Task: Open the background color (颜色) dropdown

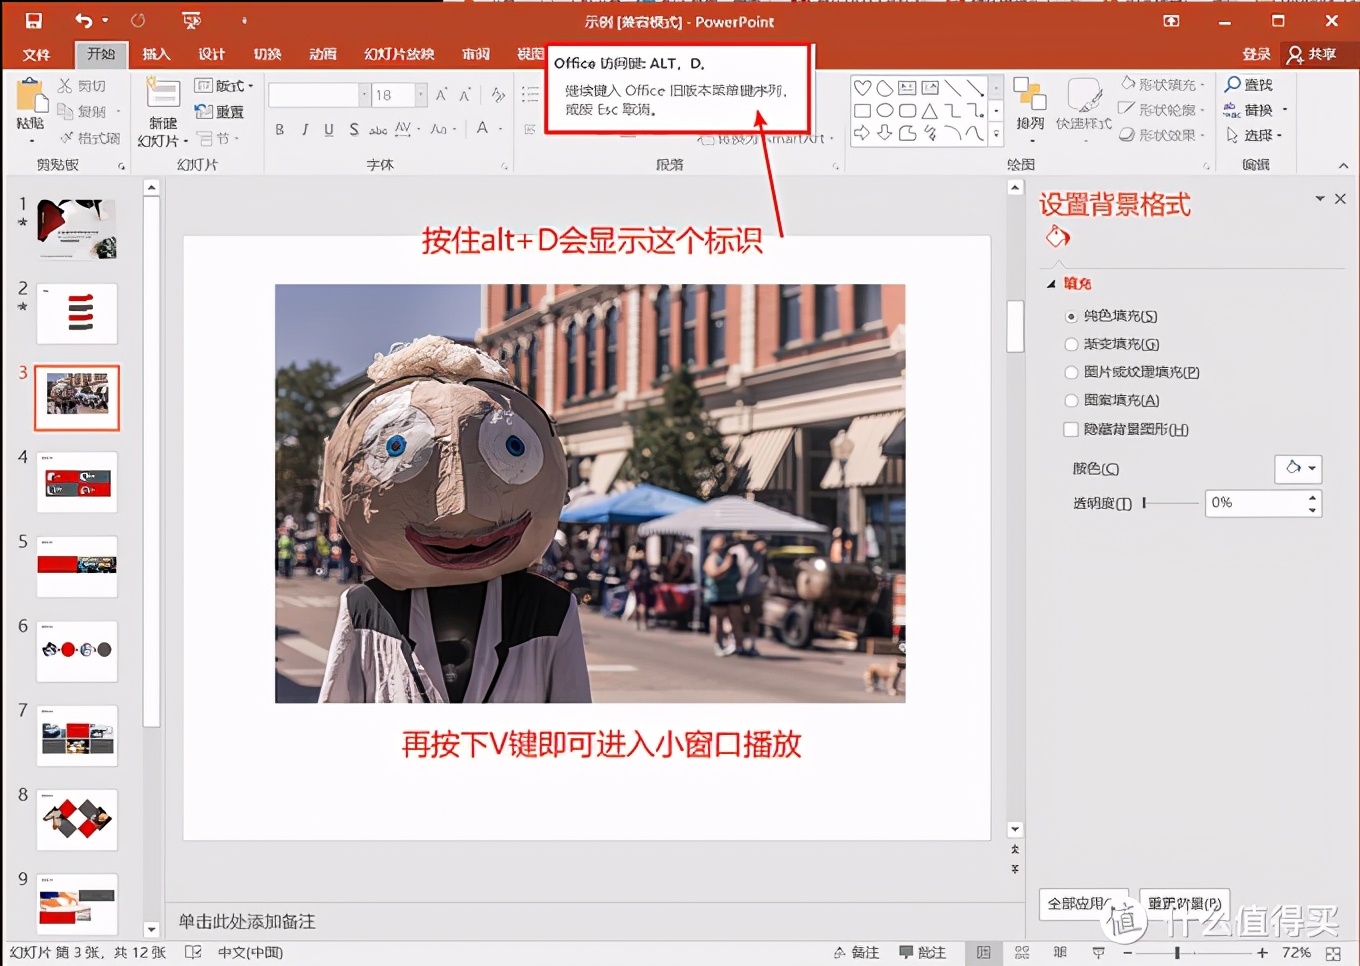Action: click(1298, 468)
